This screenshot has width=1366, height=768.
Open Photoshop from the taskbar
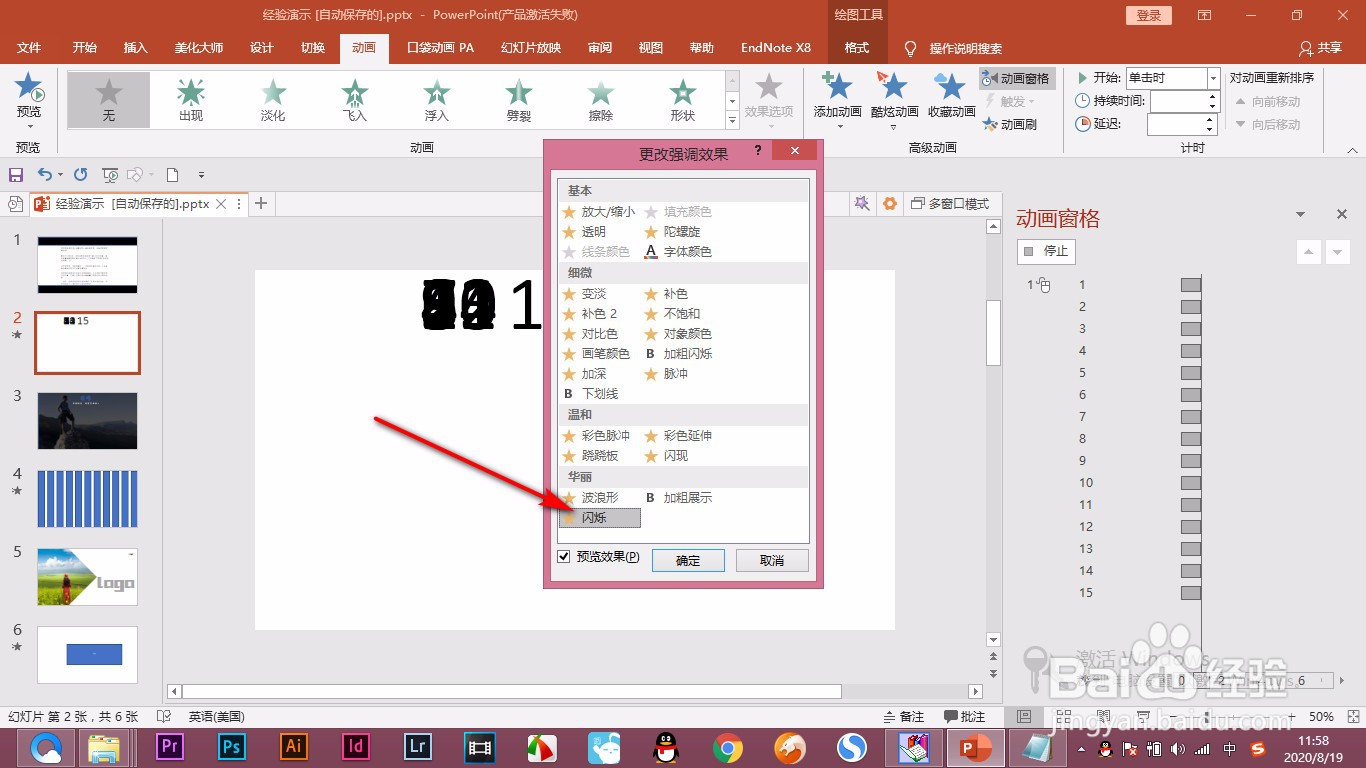(x=231, y=747)
